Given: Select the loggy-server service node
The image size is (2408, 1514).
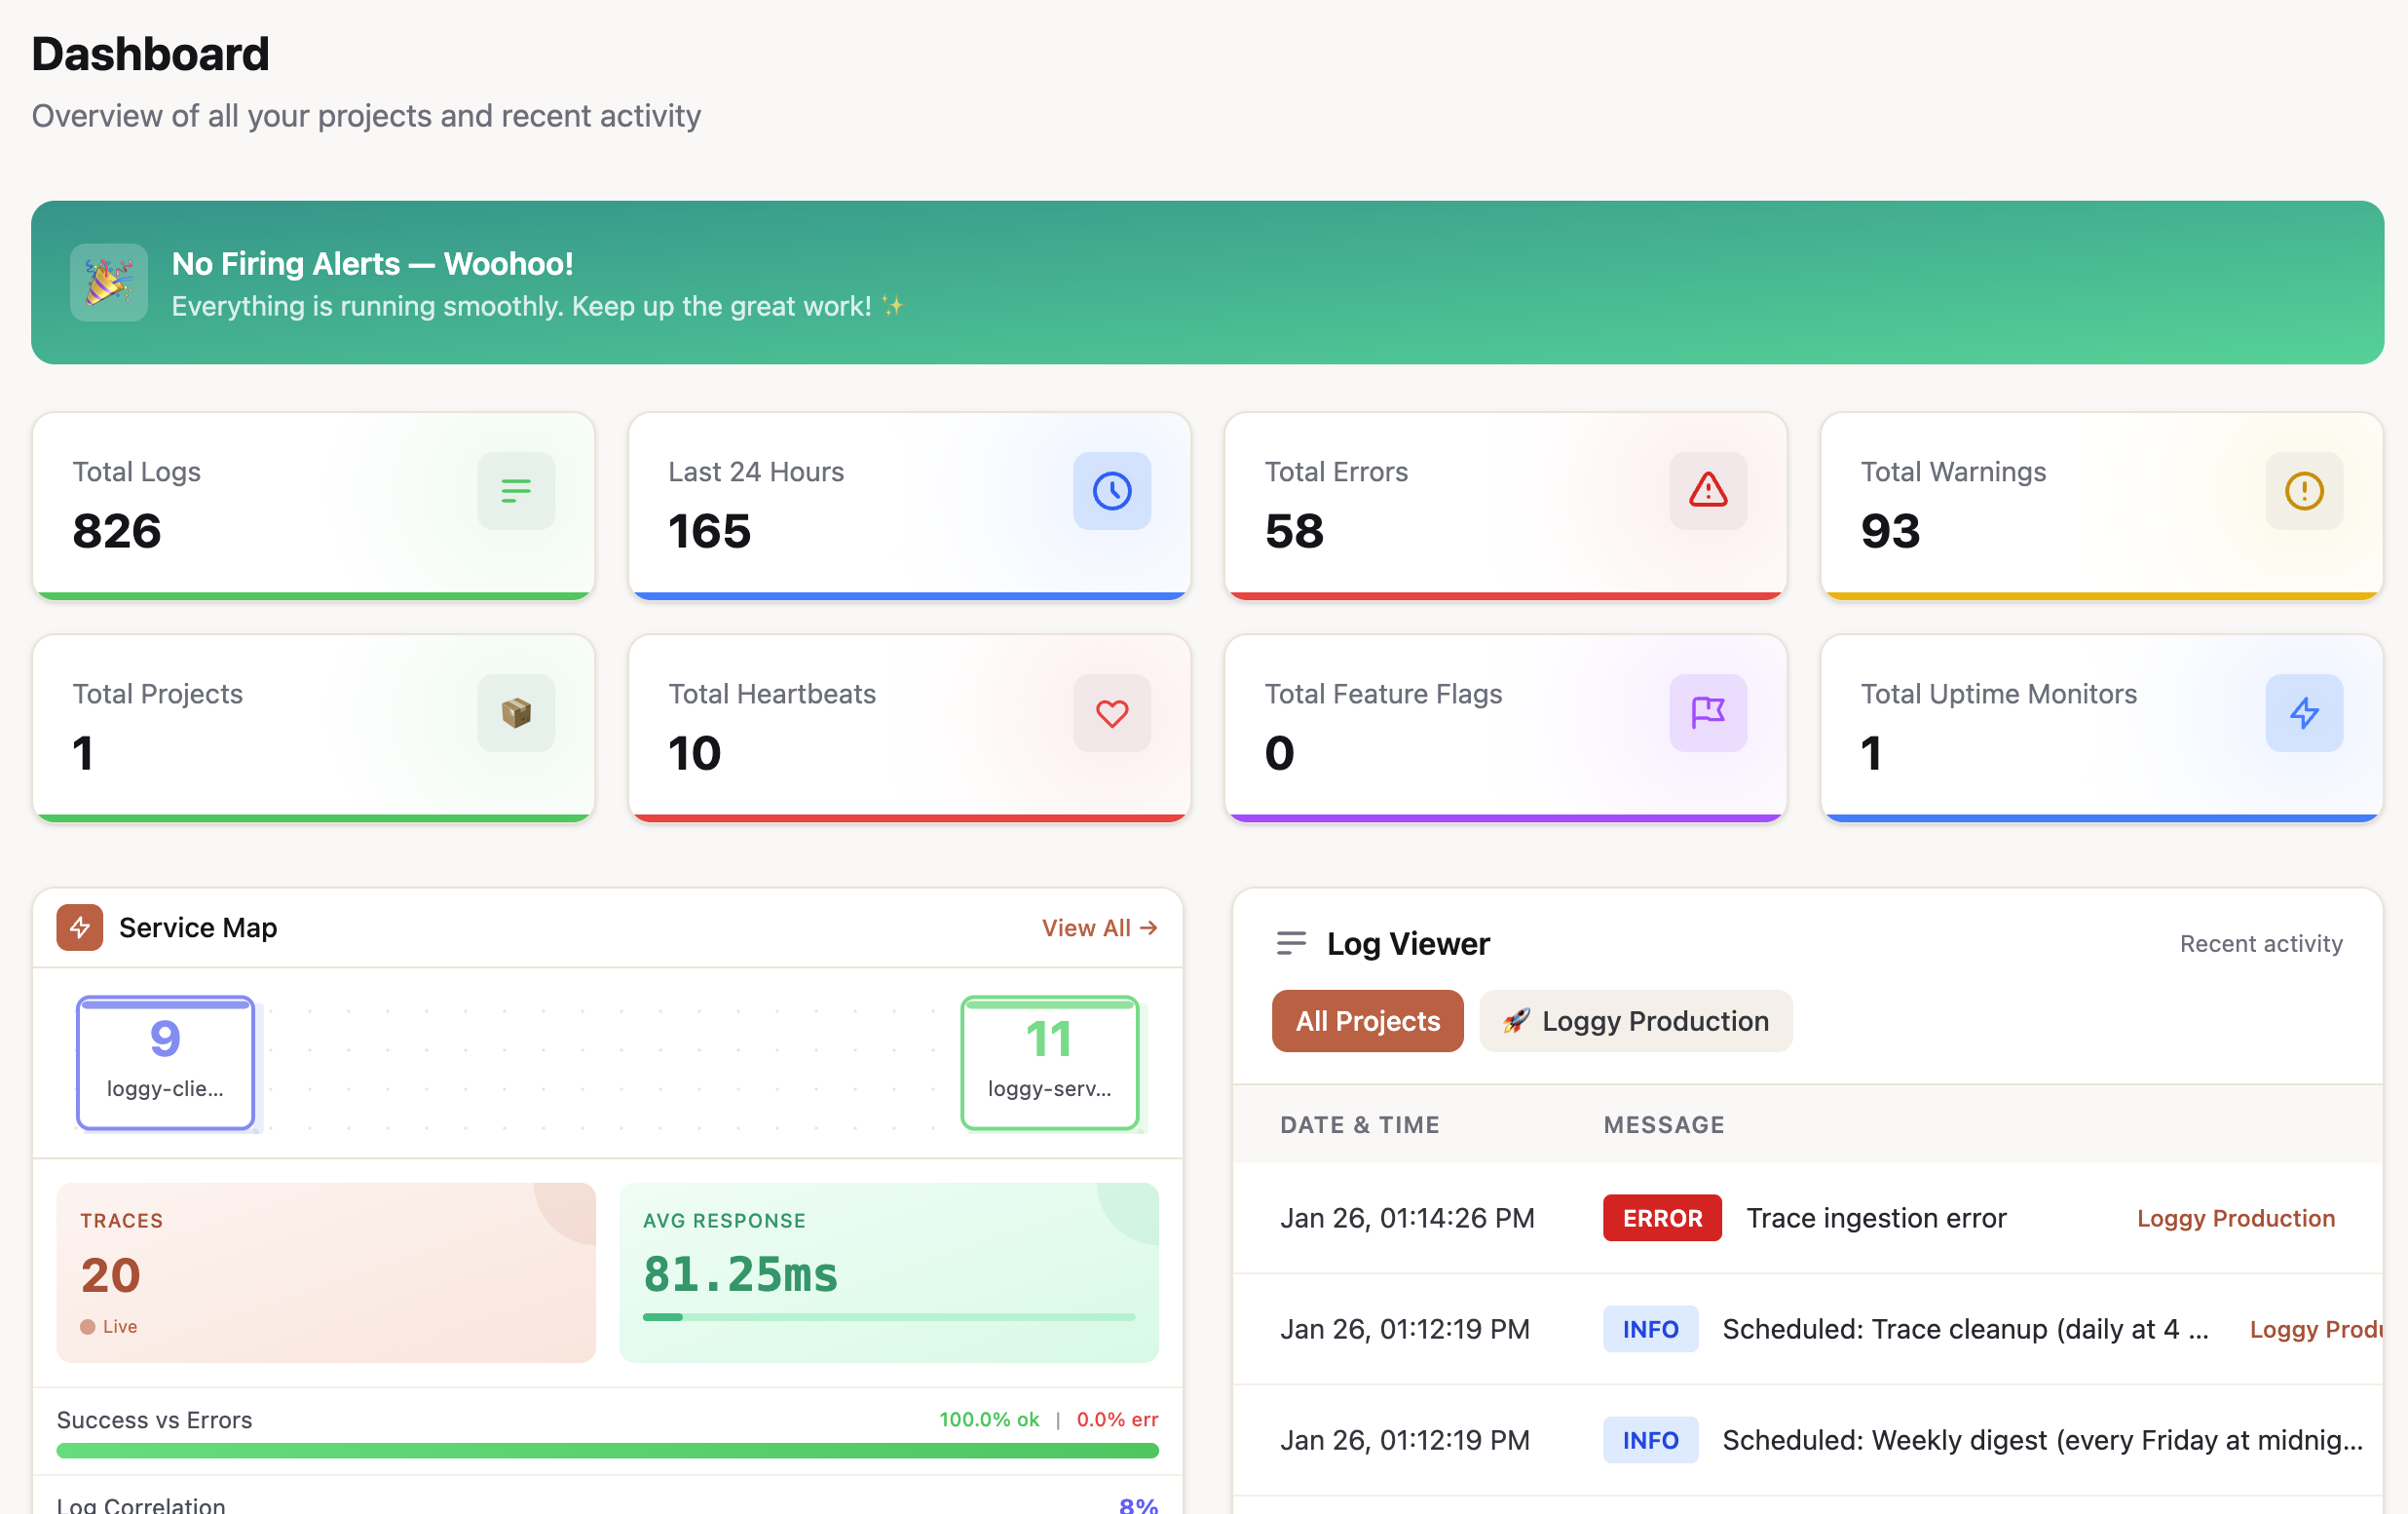Looking at the screenshot, I should [x=1049, y=1062].
